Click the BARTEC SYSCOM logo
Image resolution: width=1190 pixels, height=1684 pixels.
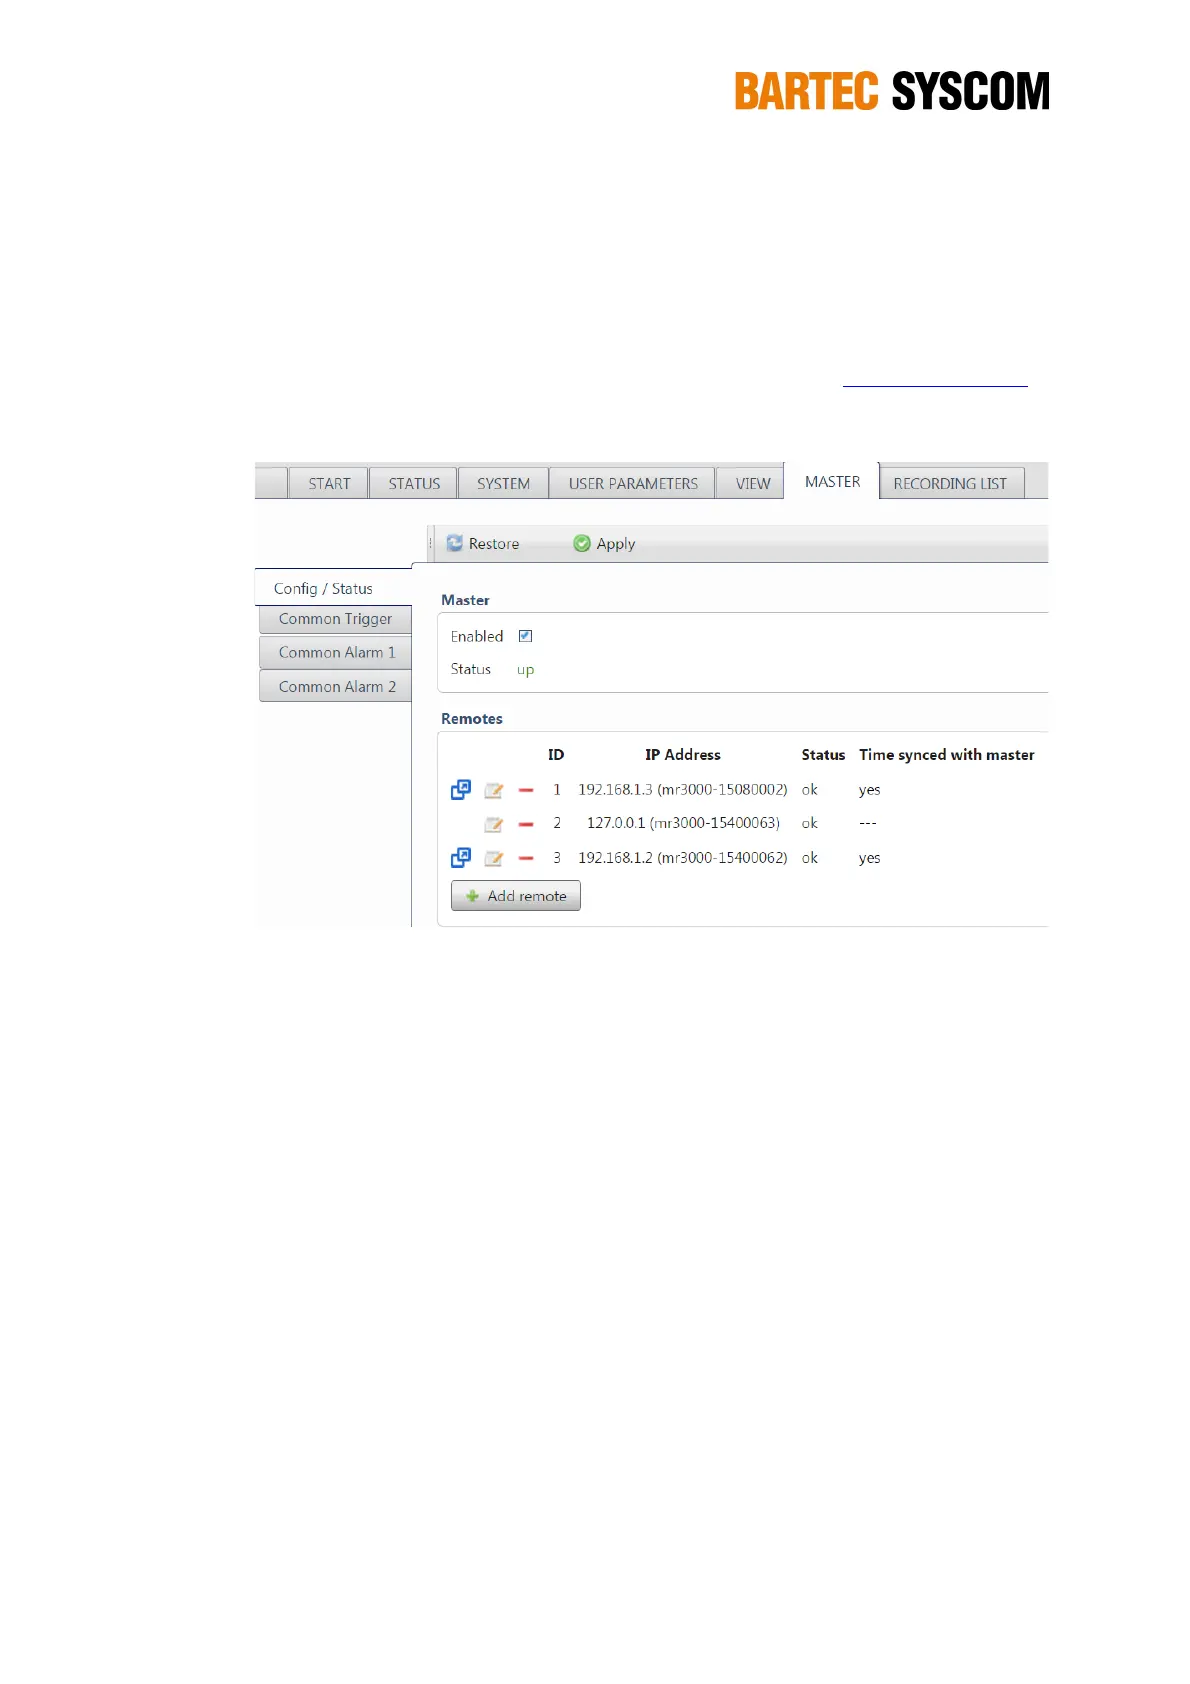[892, 91]
